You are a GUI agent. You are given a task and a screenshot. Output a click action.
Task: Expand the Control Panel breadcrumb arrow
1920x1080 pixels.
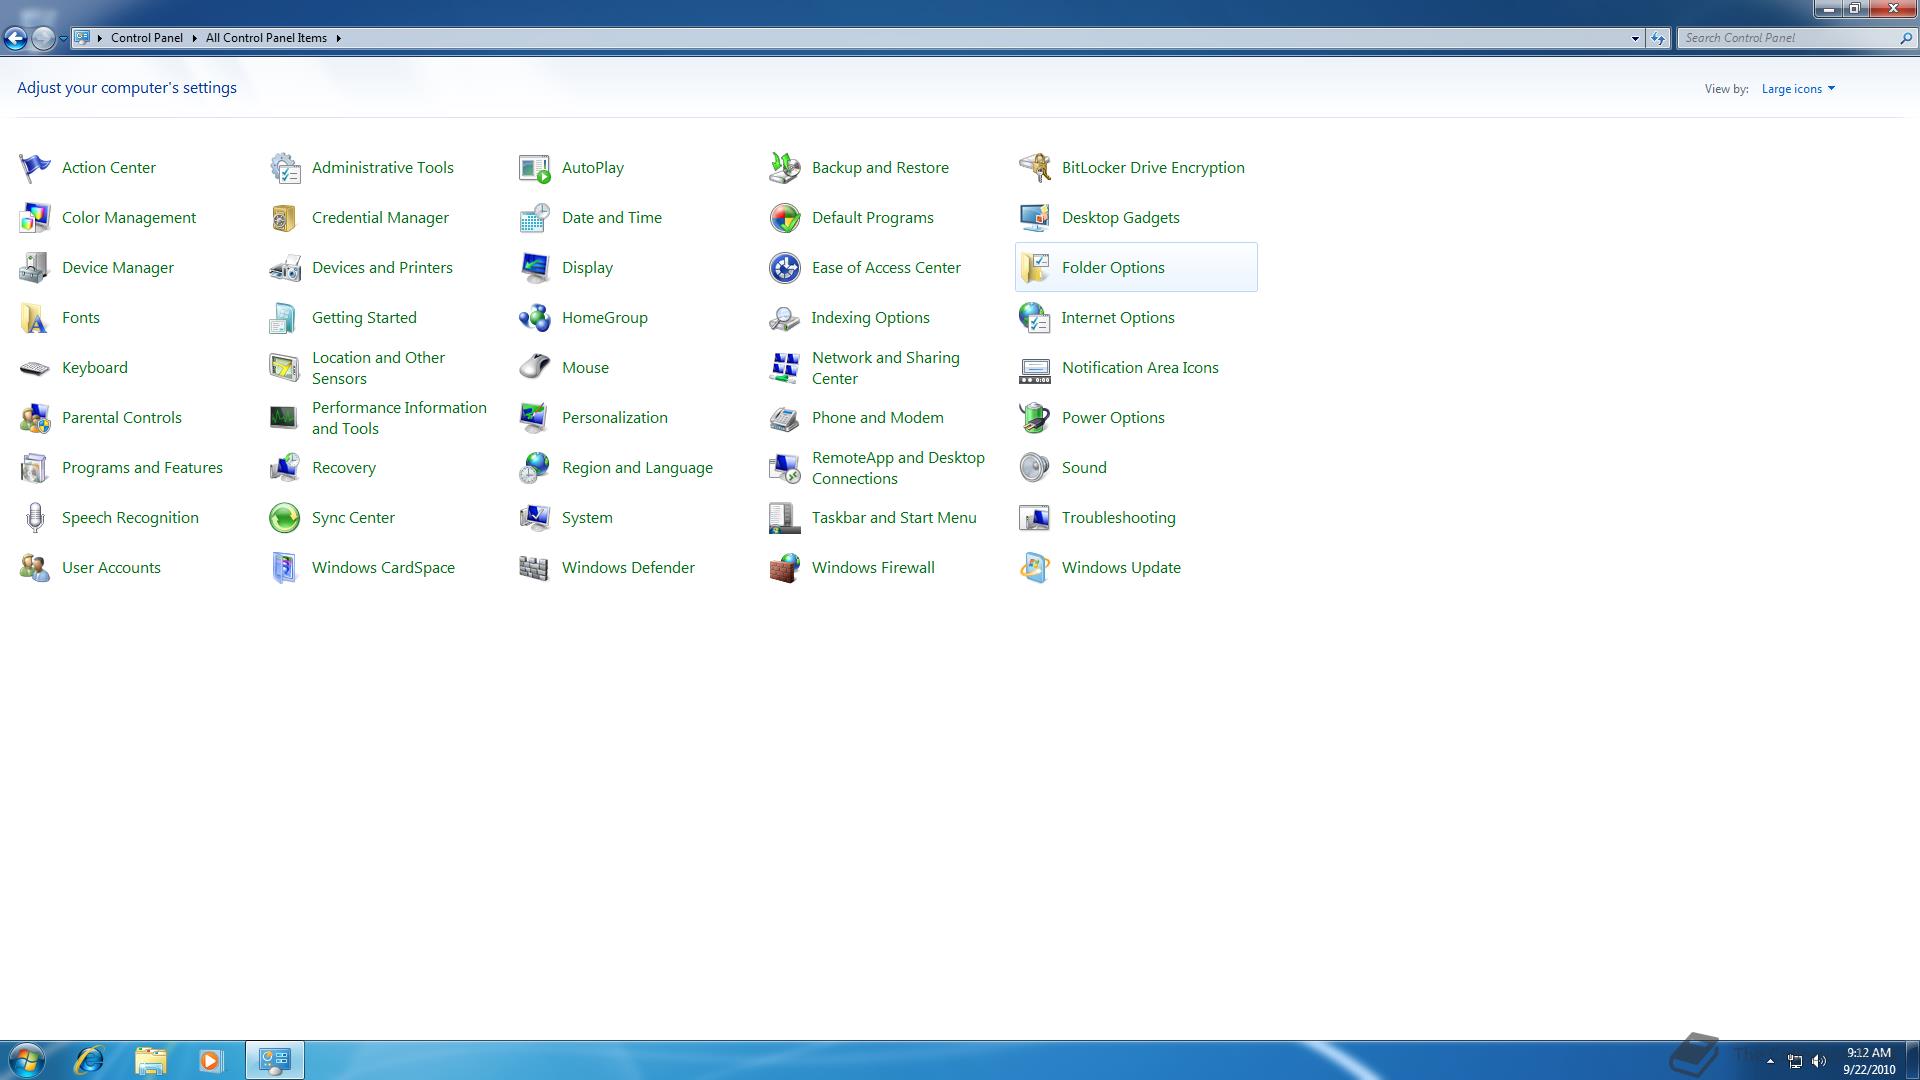click(x=194, y=38)
